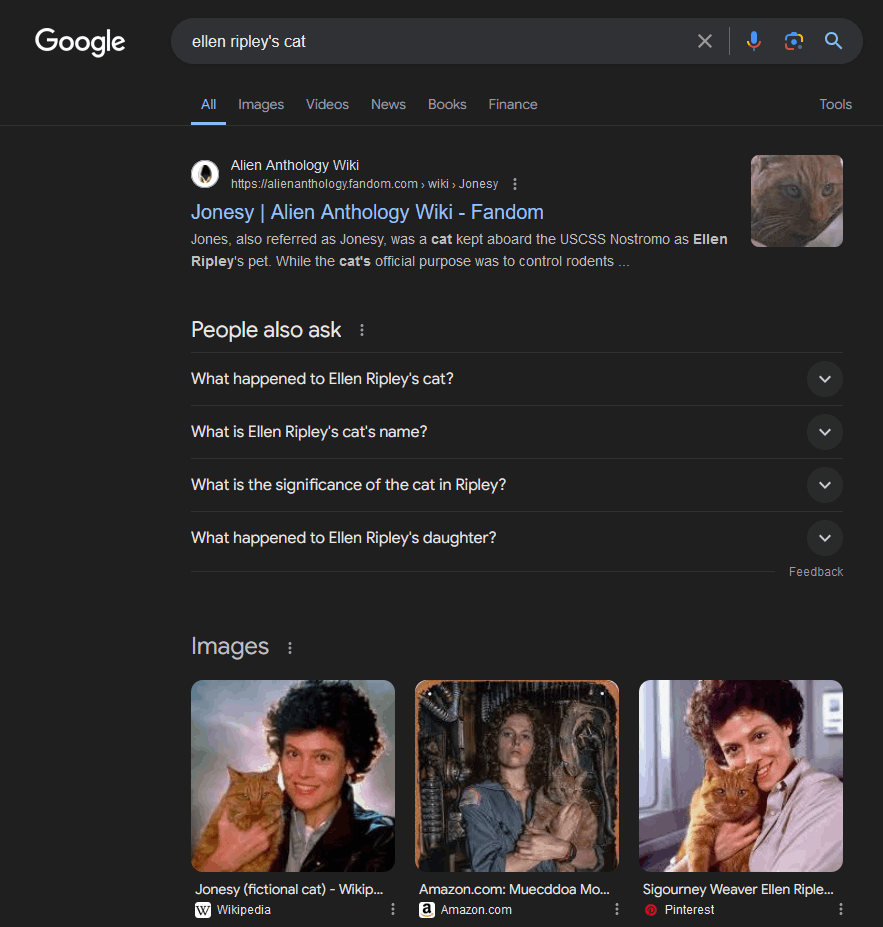Click the Feedback link
The width and height of the screenshot is (883, 927).
815,572
